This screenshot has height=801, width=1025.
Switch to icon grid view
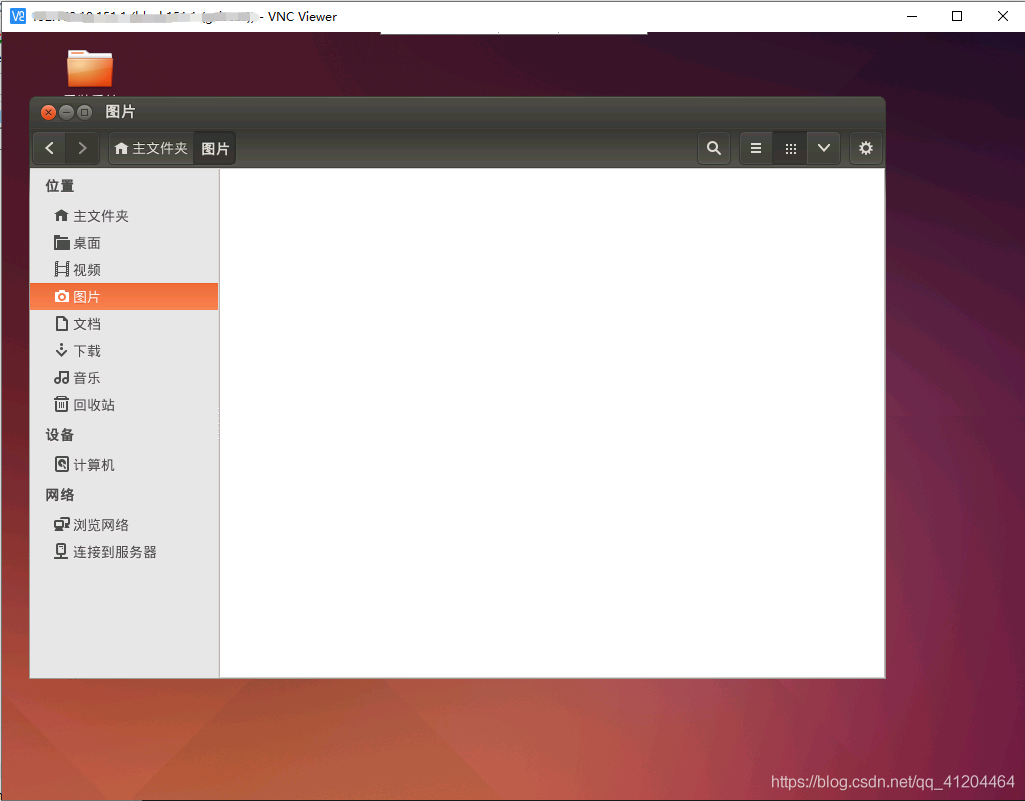(790, 148)
